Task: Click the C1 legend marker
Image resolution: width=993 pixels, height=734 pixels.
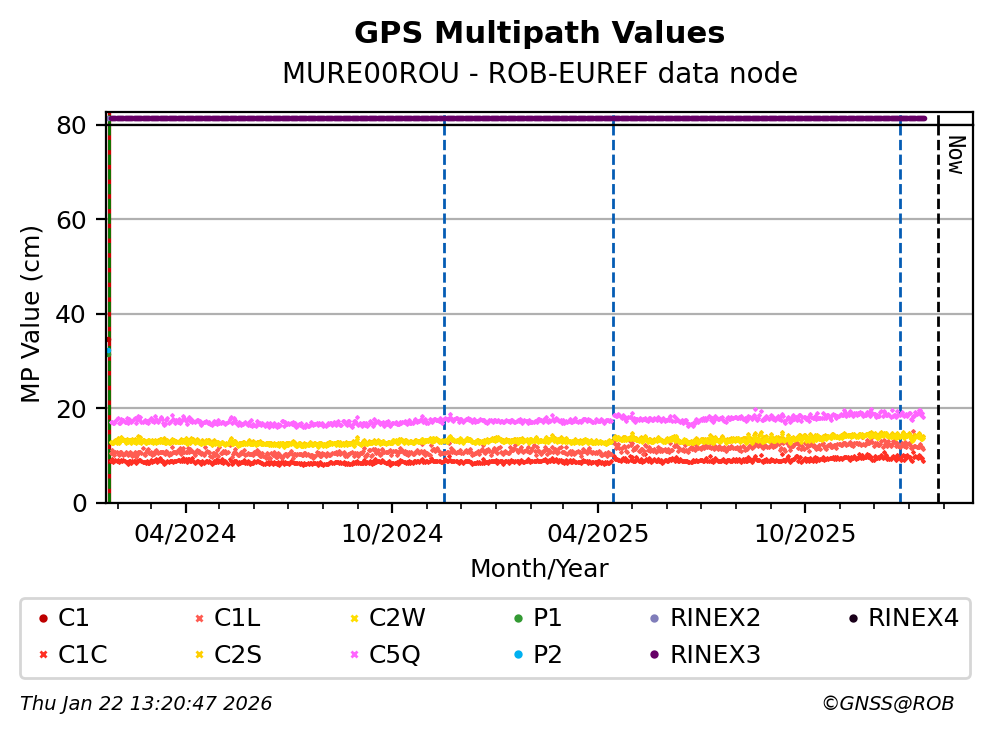Action: (43, 619)
